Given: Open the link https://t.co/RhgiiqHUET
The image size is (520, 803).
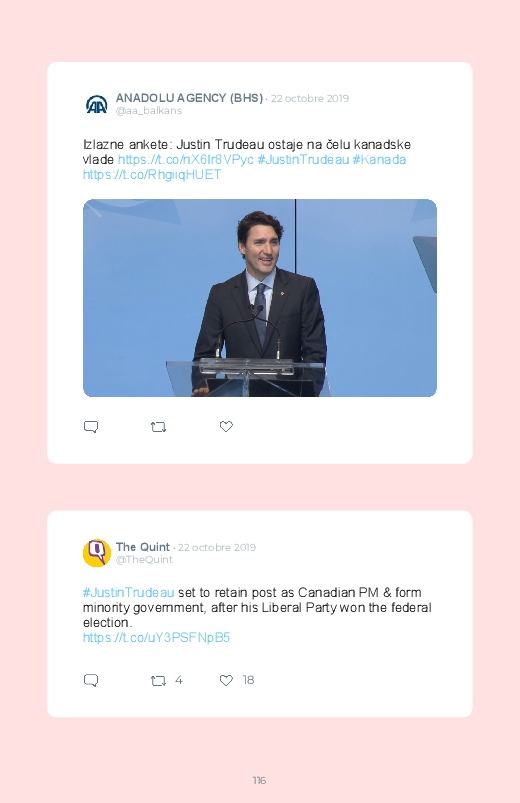Looking at the screenshot, I should (152, 175).
